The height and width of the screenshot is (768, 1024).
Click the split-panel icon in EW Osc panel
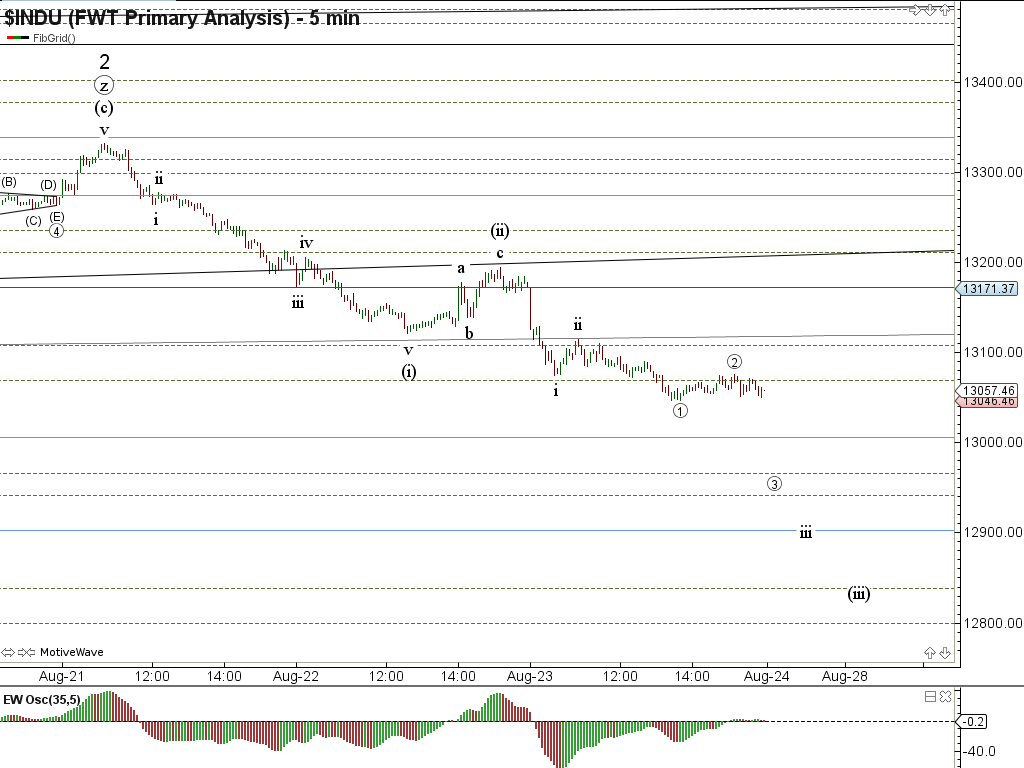[930, 696]
